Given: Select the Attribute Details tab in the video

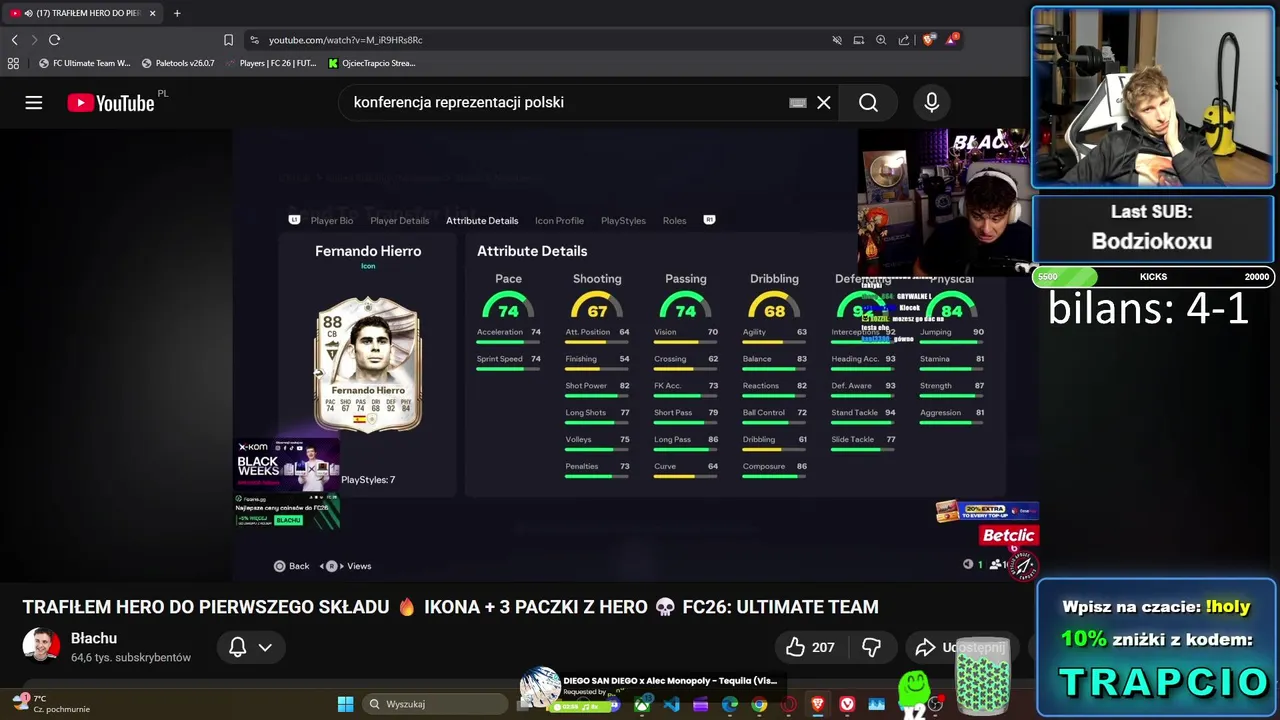Looking at the screenshot, I should pyautogui.click(x=482, y=220).
